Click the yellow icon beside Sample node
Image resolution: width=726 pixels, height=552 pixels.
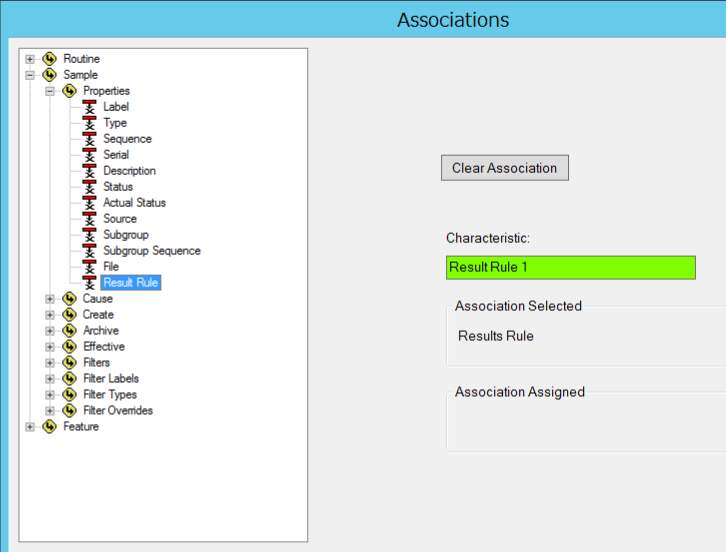coord(49,75)
